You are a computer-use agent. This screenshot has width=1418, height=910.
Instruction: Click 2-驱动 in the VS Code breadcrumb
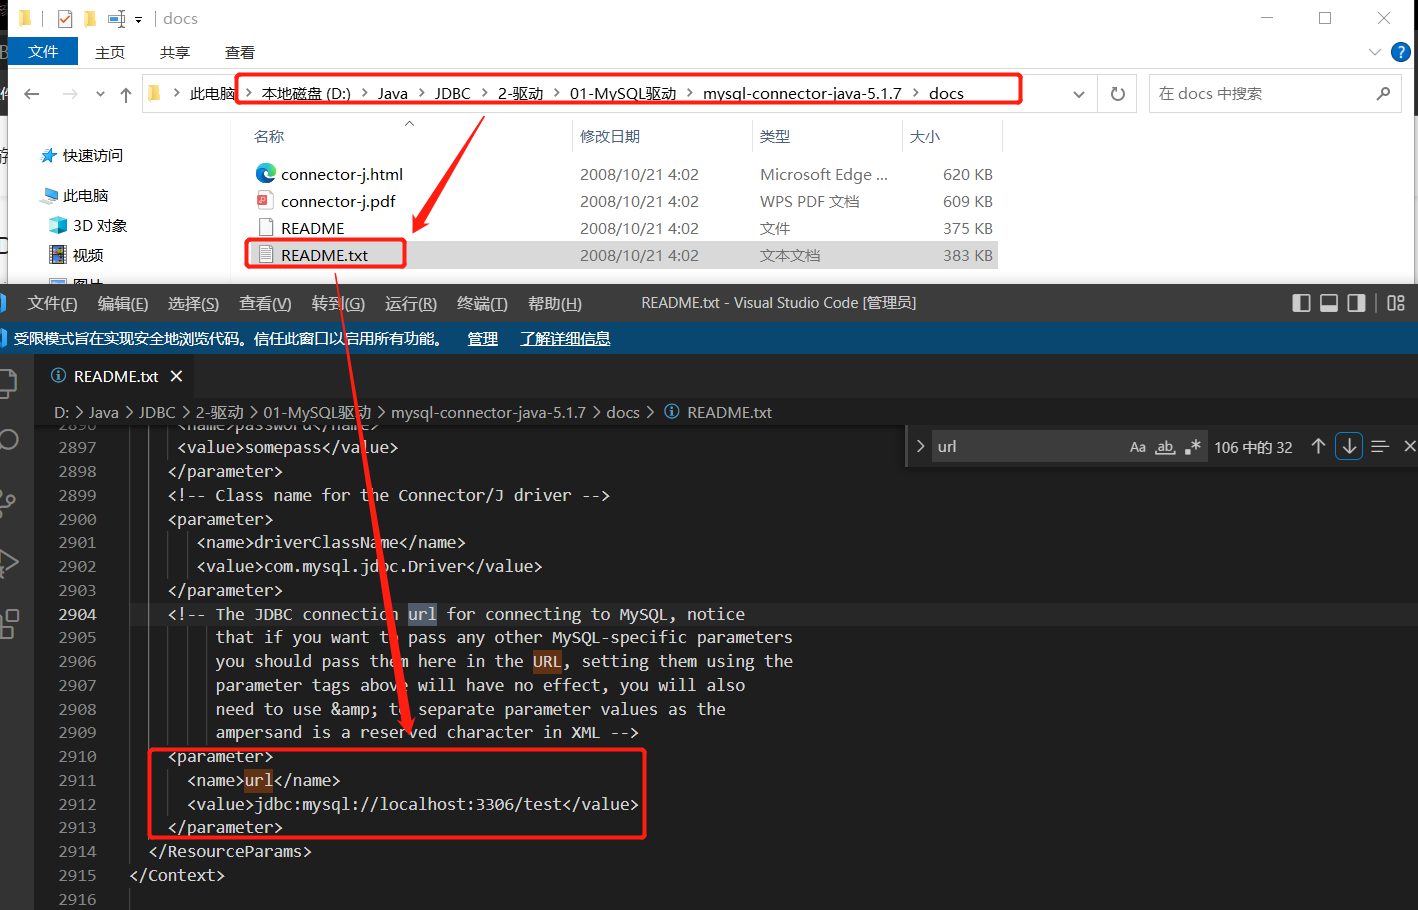tap(219, 412)
